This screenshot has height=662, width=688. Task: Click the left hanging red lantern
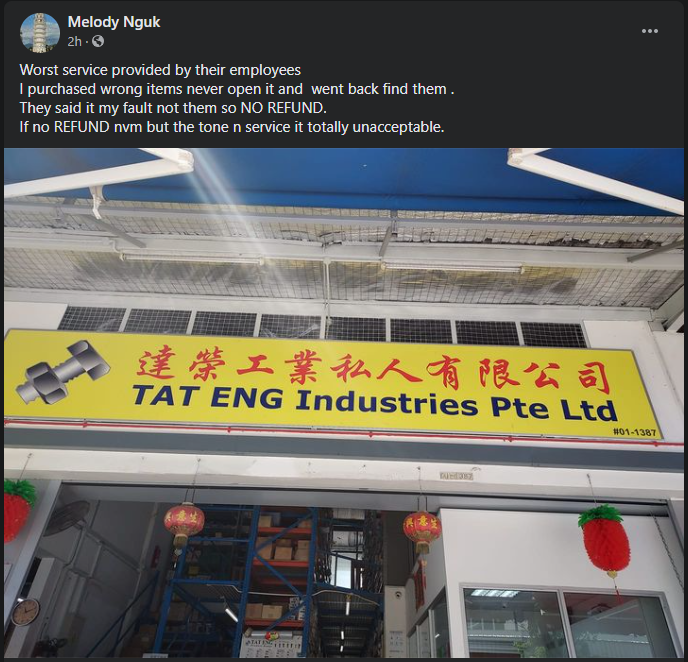pos(184,523)
